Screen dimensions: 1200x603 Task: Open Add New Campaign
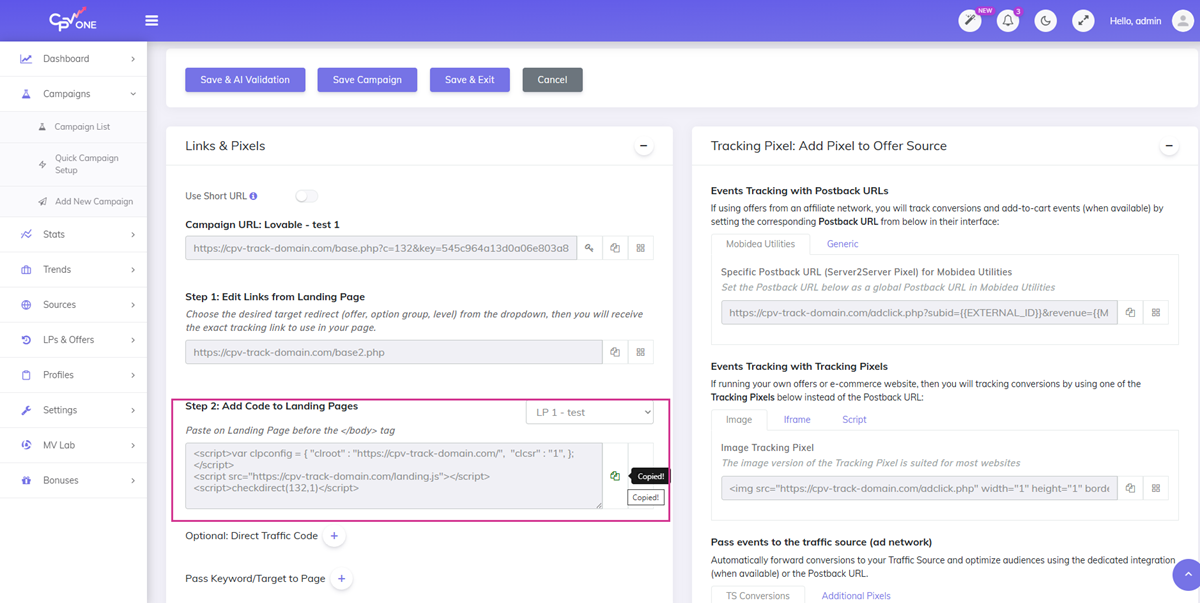coord(94,202)
